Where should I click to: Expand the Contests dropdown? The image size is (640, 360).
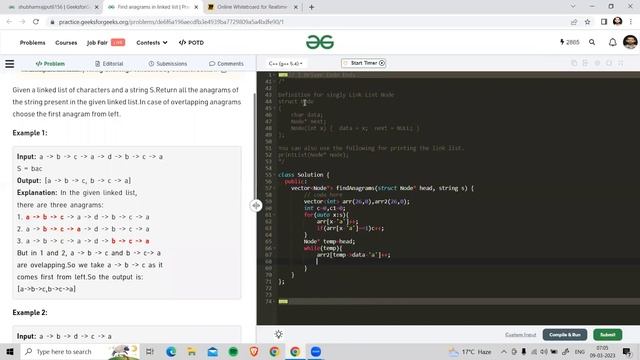tap(152, 42)
